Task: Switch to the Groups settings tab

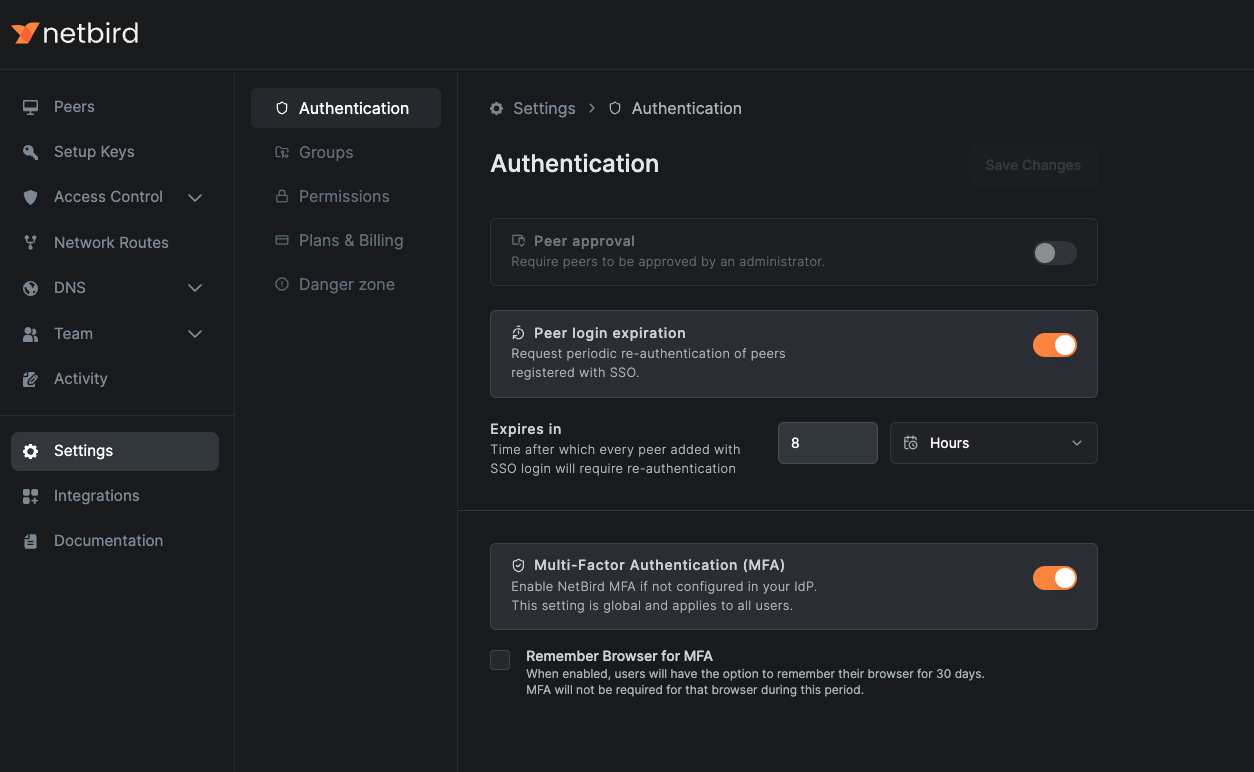Action: click(326, 153)
